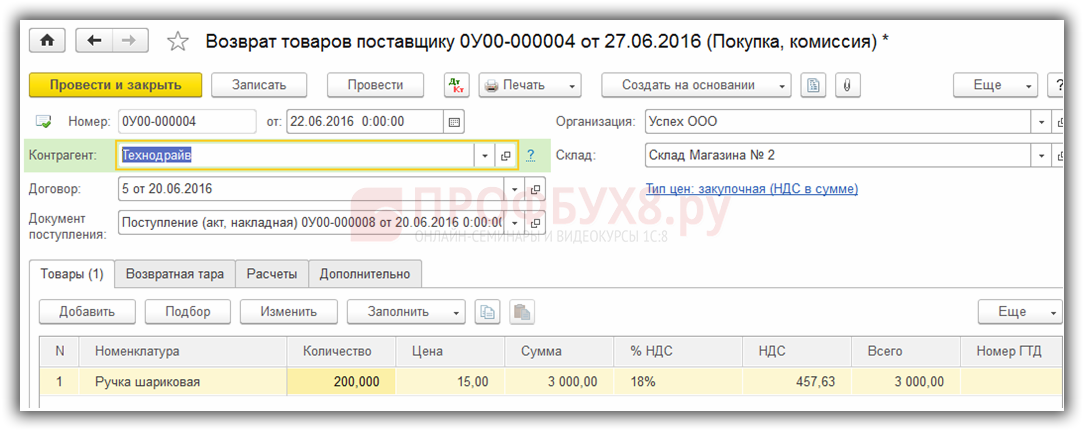Open the Тип цен: закупочная link

click(751, 188)
